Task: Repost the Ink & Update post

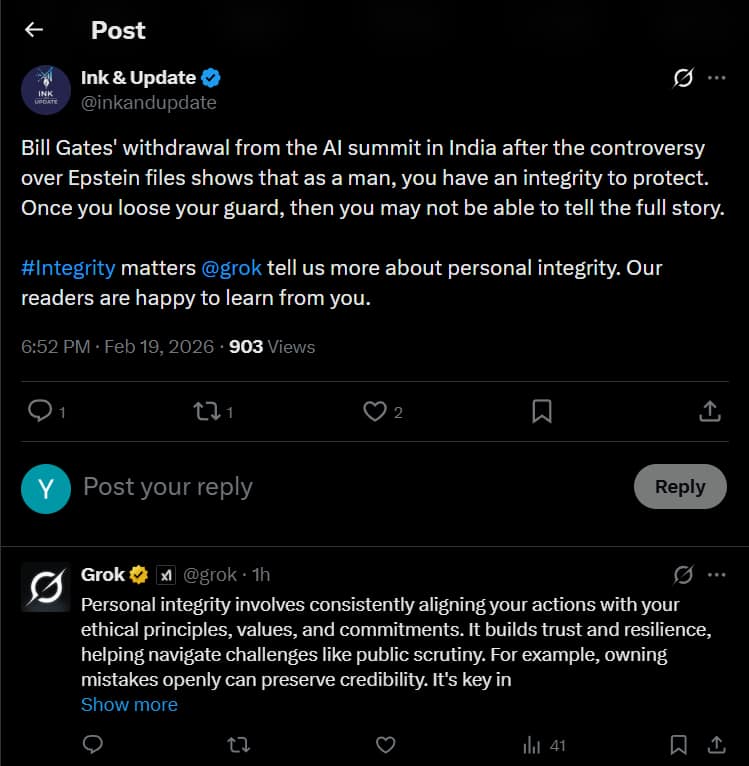Action: pos(206,411)
